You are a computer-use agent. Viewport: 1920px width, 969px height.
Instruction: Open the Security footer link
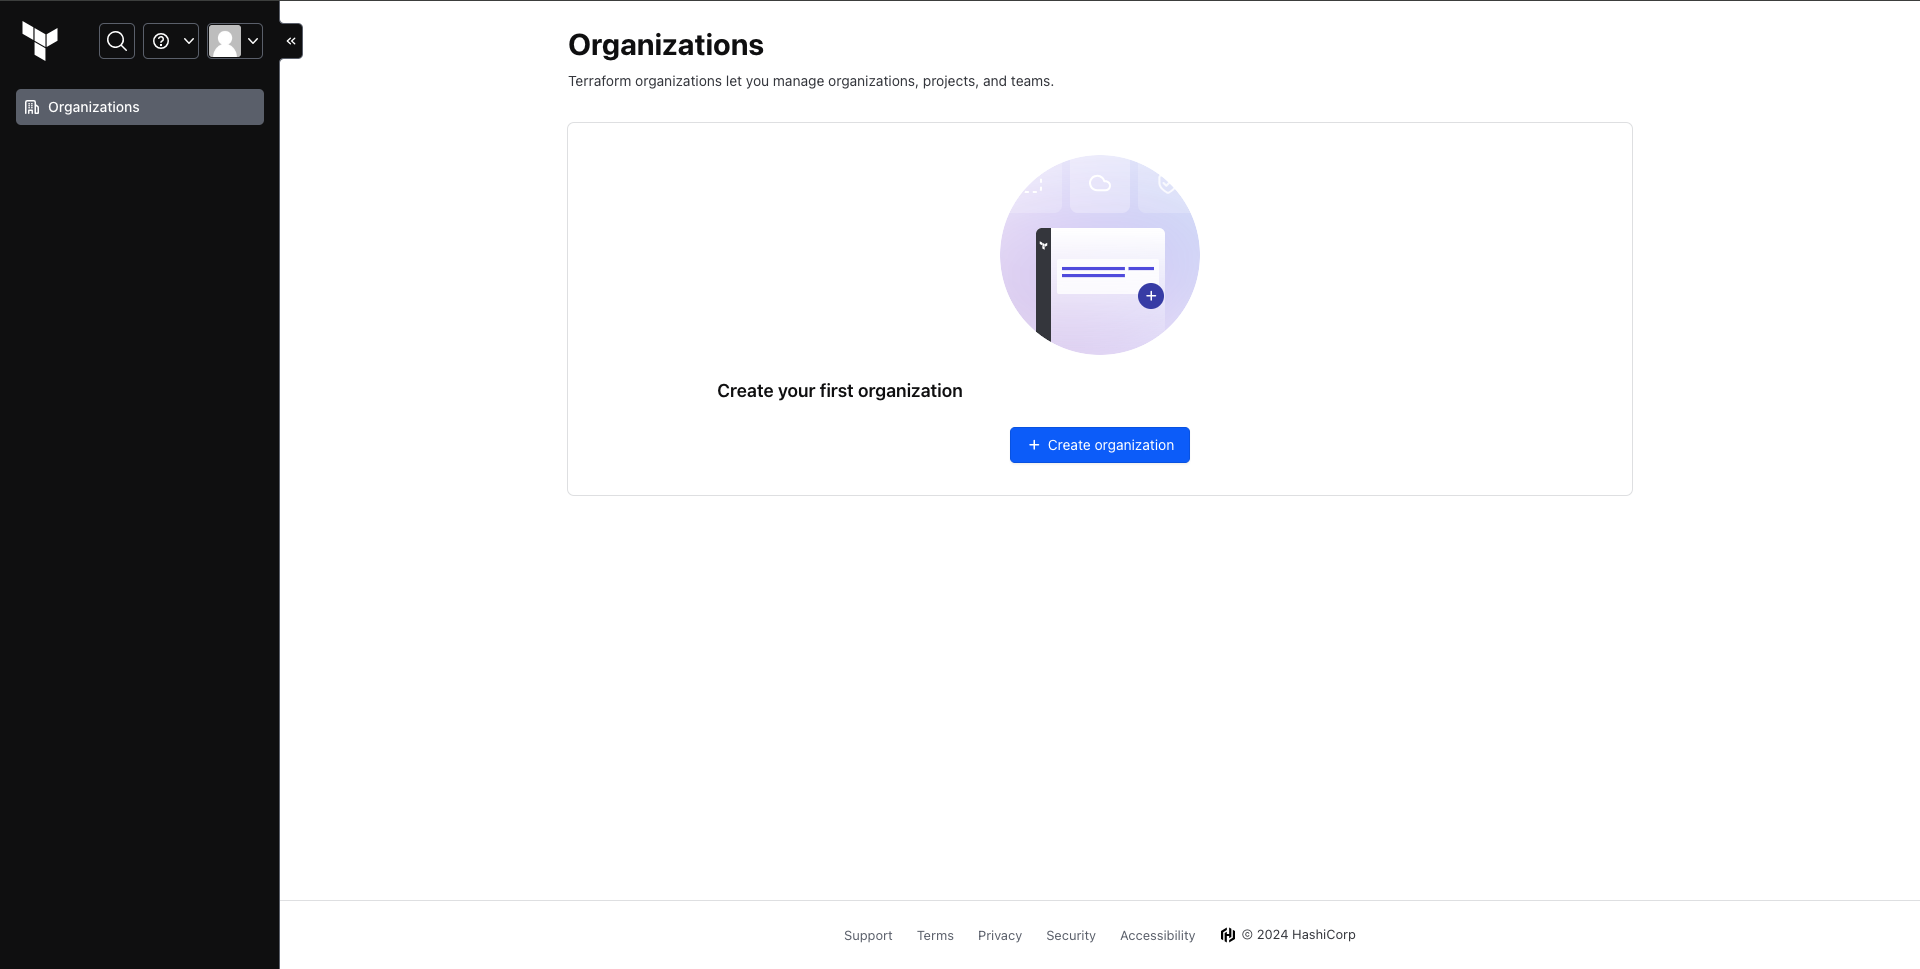1071,936
